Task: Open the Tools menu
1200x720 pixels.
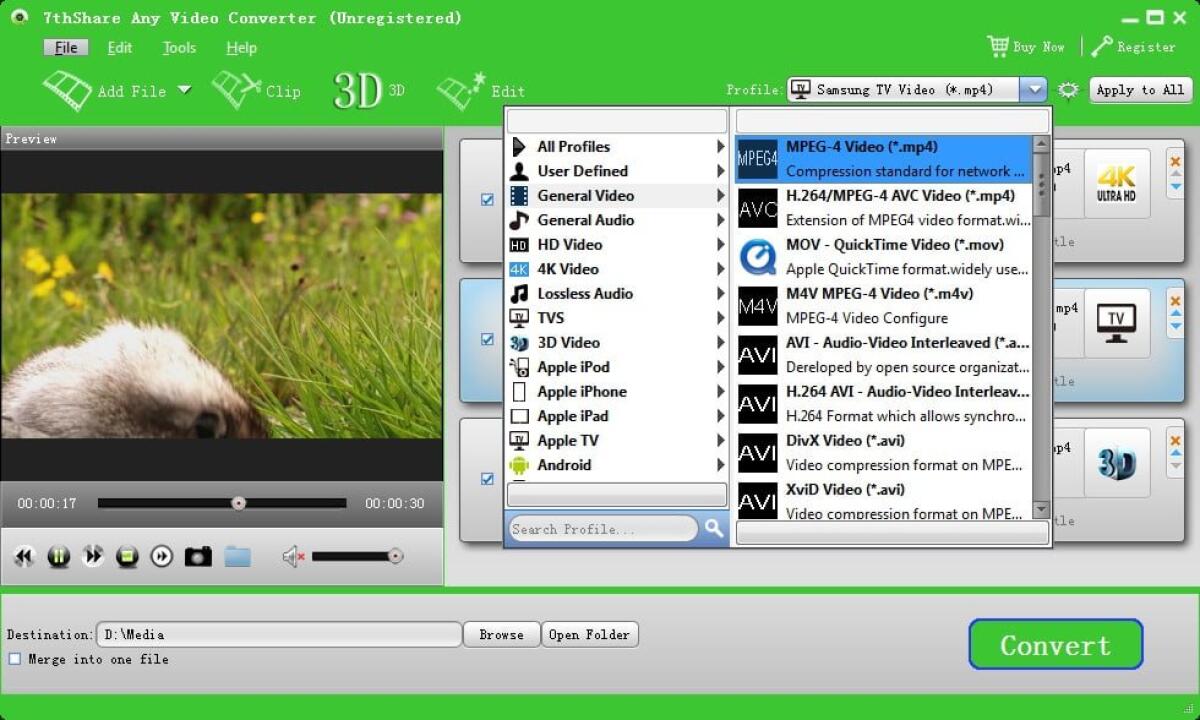Action: pos(178,47)
